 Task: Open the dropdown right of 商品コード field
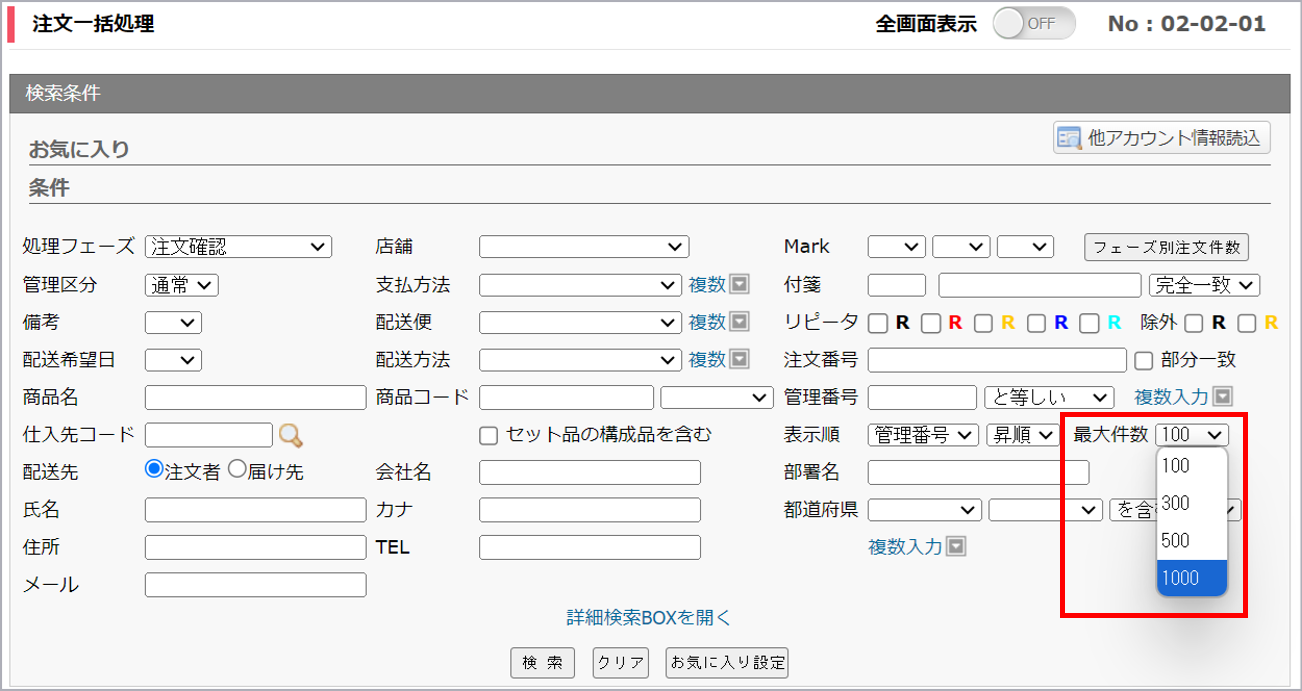(717, 397)
